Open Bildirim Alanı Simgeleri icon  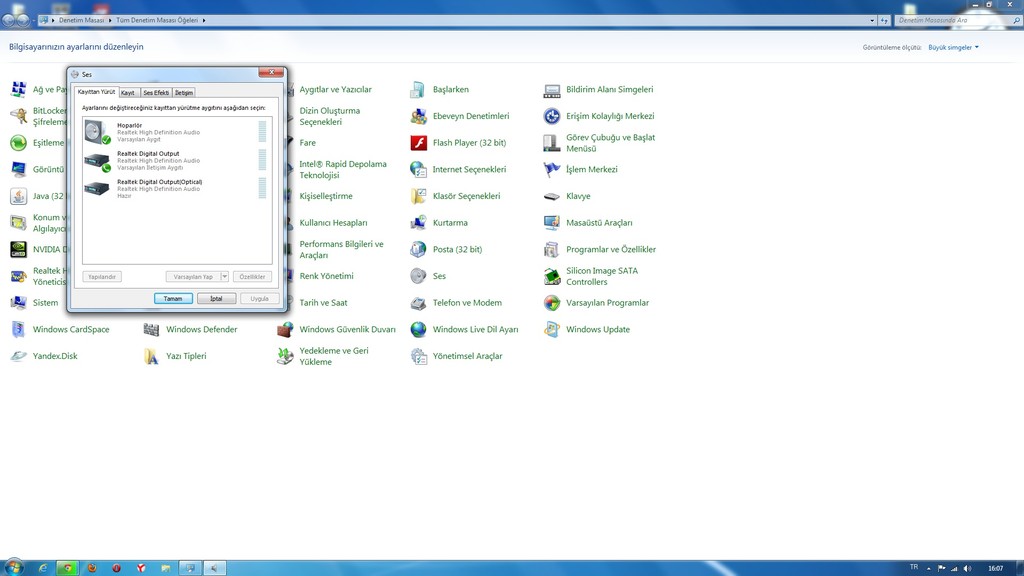click(x=552, y=90)
